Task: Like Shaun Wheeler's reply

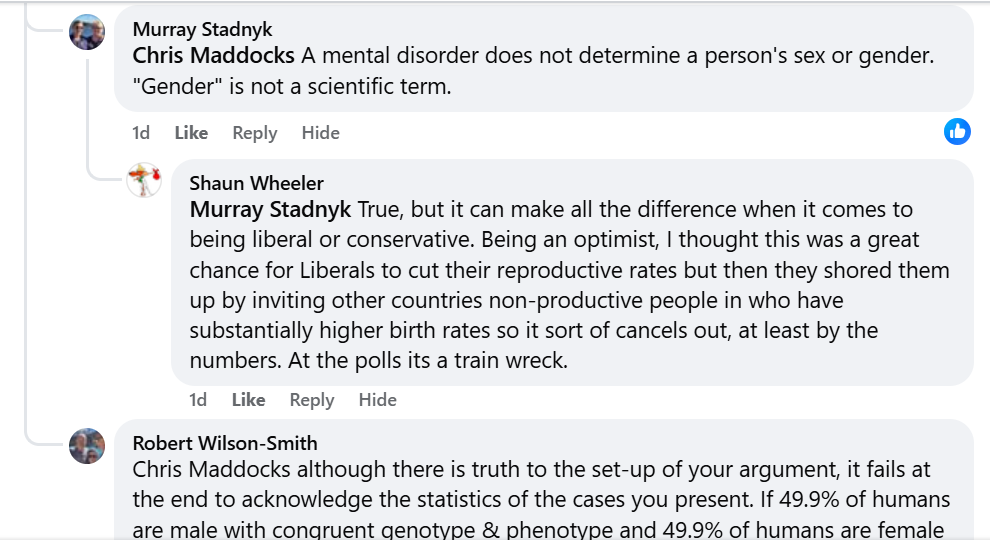Action: [x=248, y=400]
